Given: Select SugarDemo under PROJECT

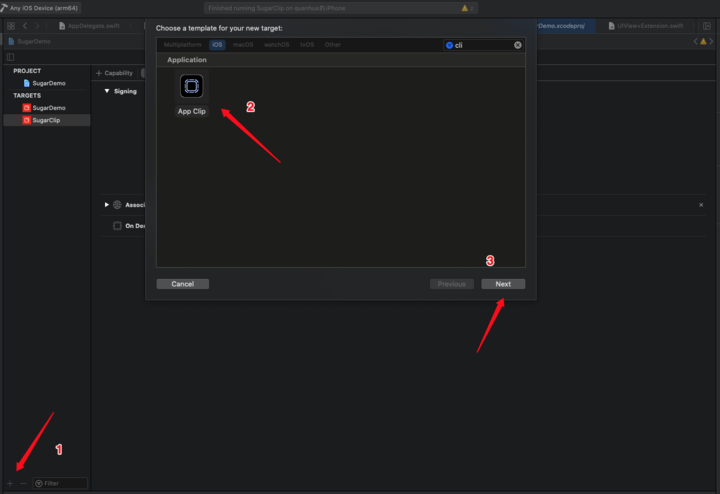Looking at the screenshot, I should (x=49, y=83).
